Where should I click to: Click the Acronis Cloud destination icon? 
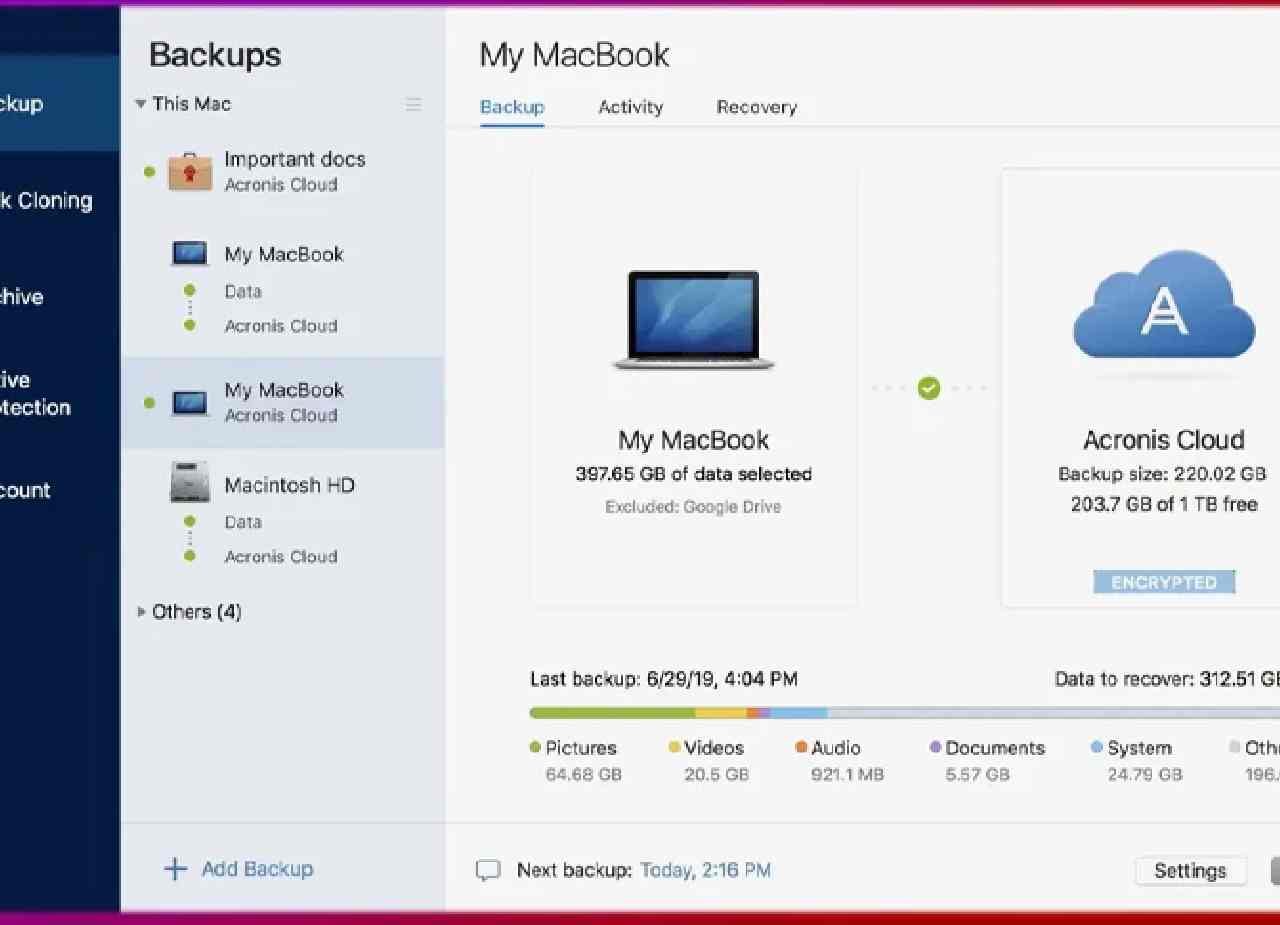(x=1164, y=305)
